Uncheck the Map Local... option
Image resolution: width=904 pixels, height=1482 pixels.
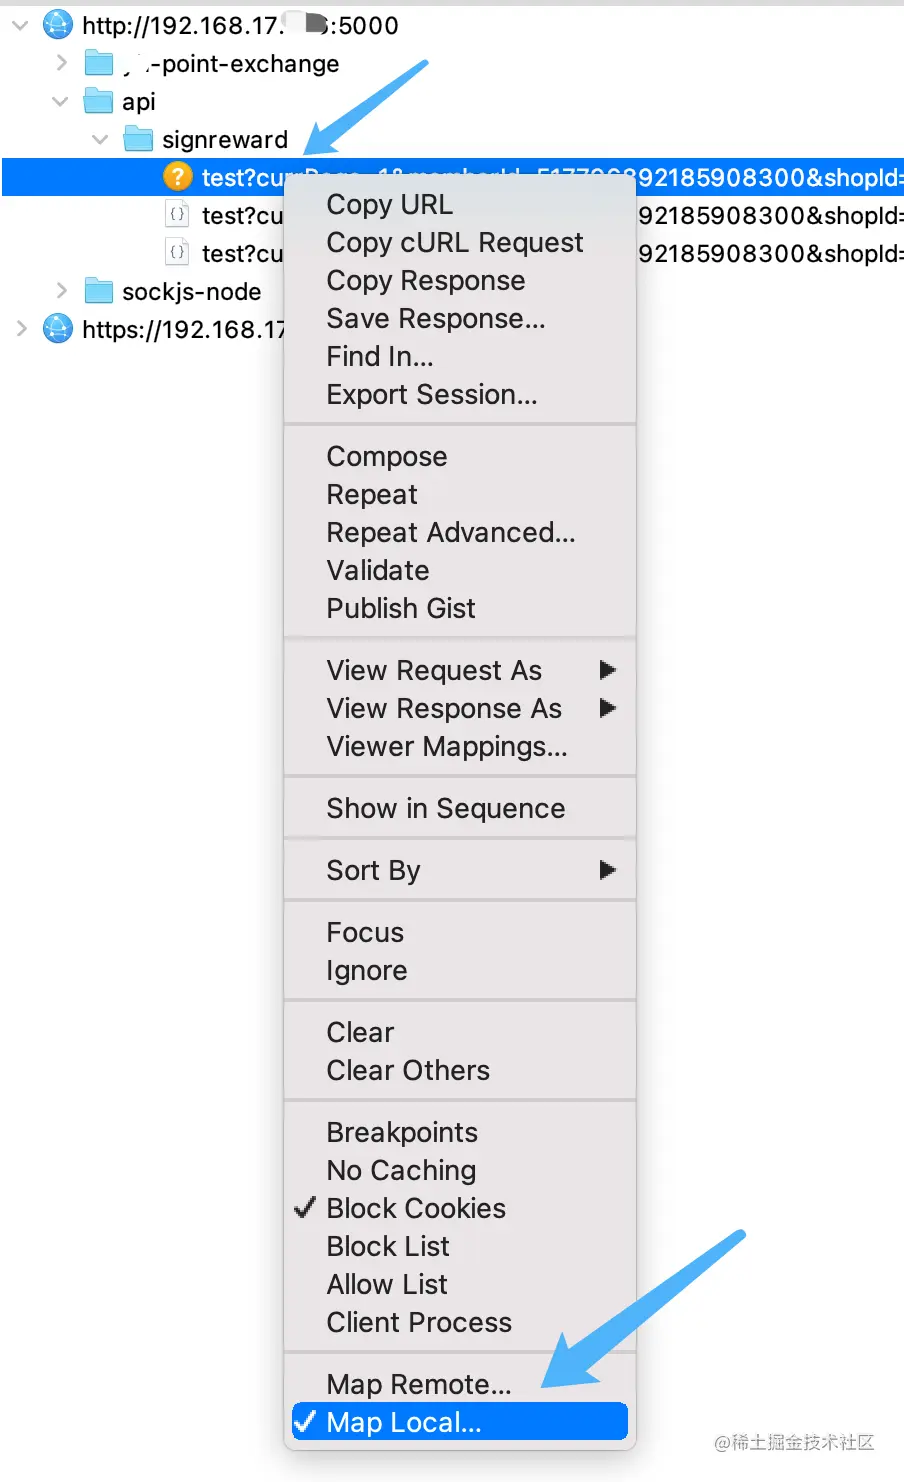[403, 1422]
